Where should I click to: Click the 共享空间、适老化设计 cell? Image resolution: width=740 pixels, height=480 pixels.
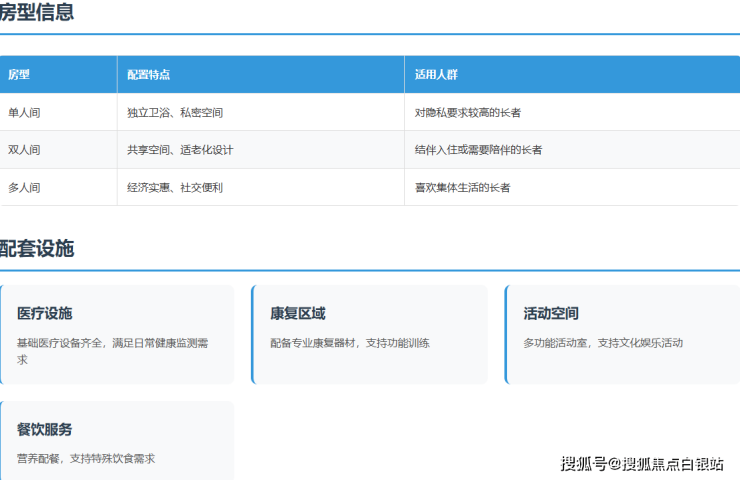point(180,150)
